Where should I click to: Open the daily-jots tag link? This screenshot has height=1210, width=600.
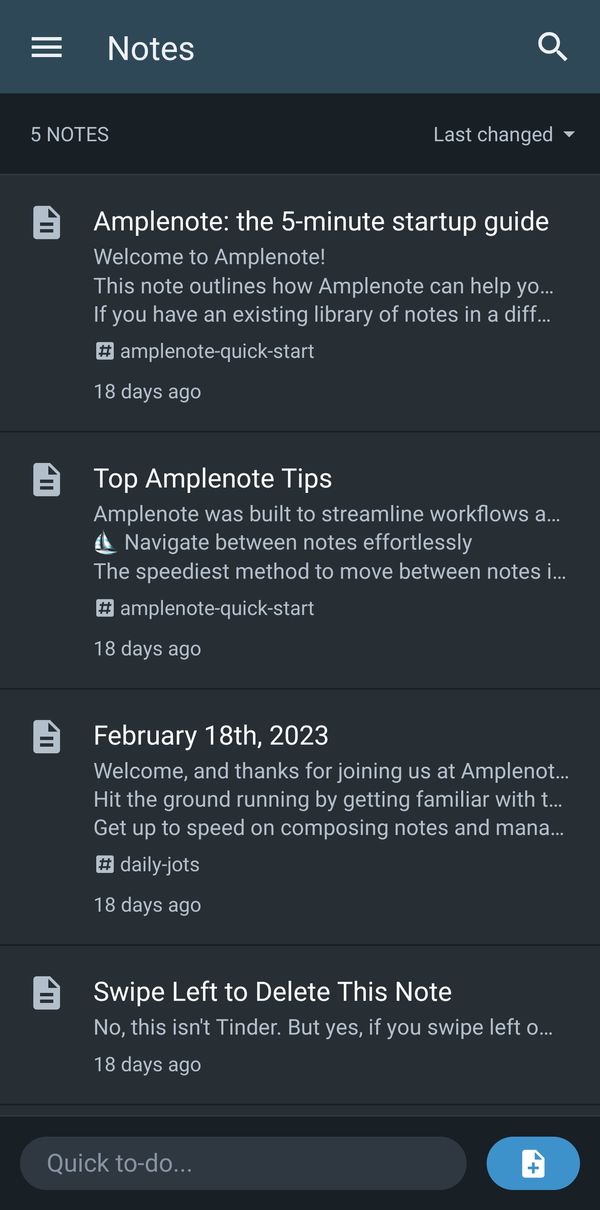[160, 863]
